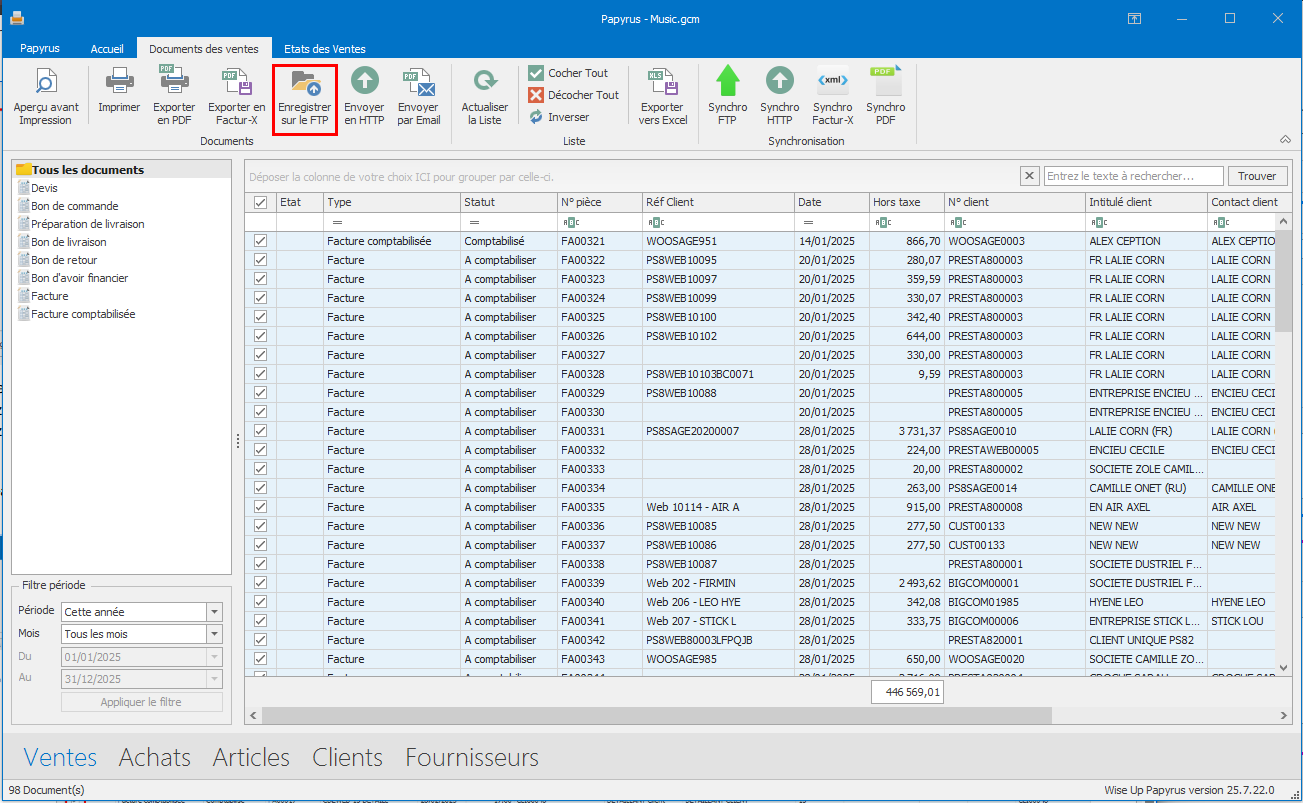Export documents with Exporter en PDF

click(174, 82)
